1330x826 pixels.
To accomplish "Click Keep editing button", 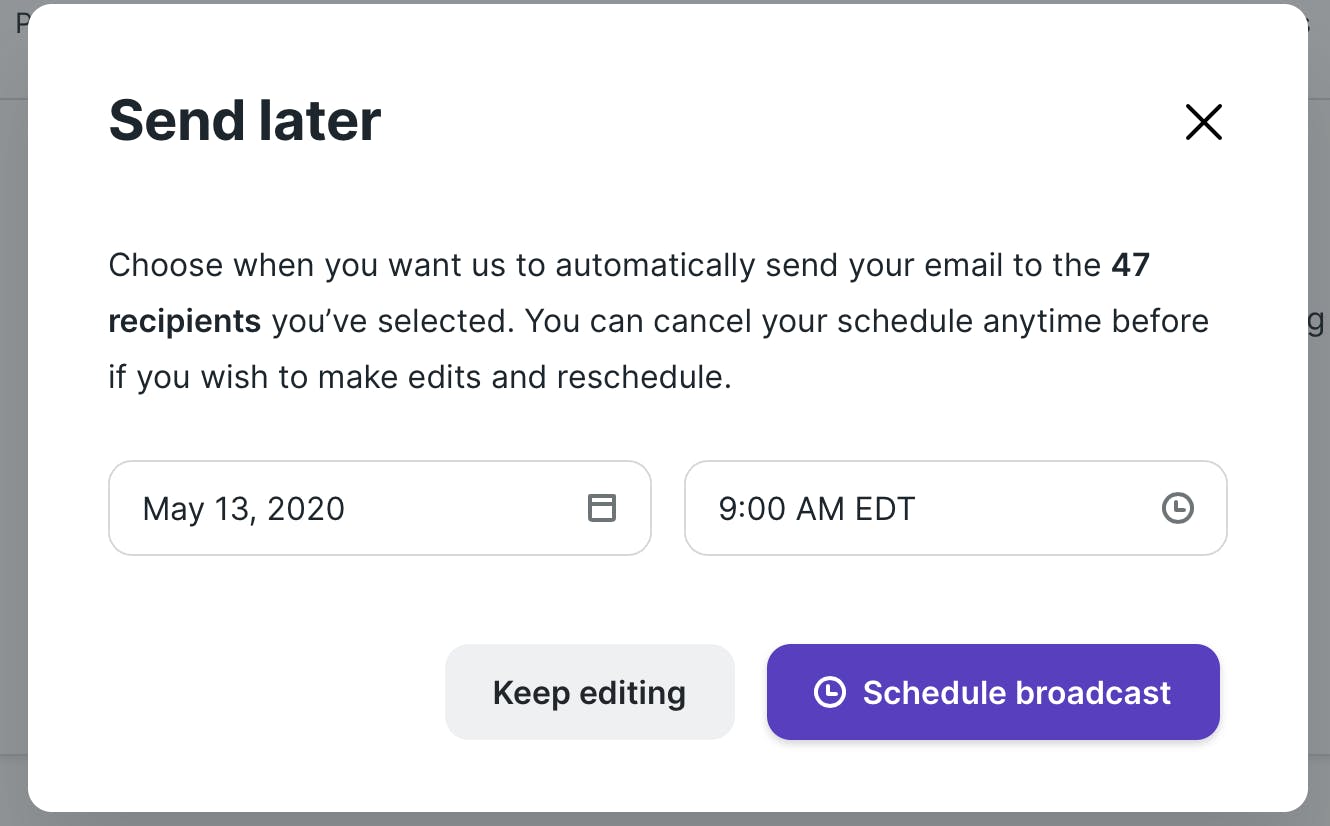I will (x=590, y=692).
